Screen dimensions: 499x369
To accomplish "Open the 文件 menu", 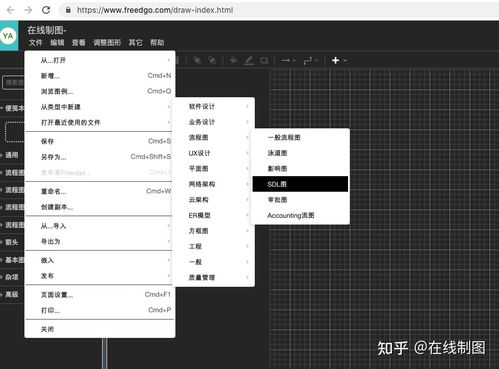I will click(36, 43).
